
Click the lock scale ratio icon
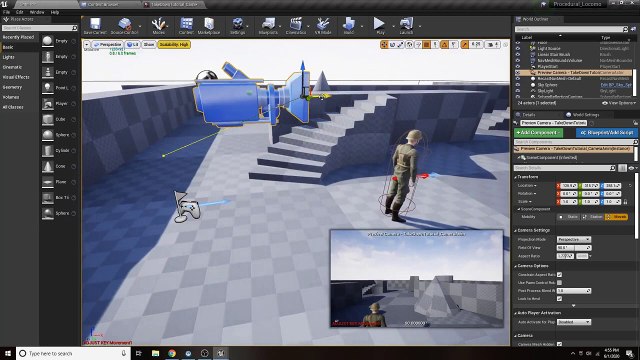click(x=625, y=202)
